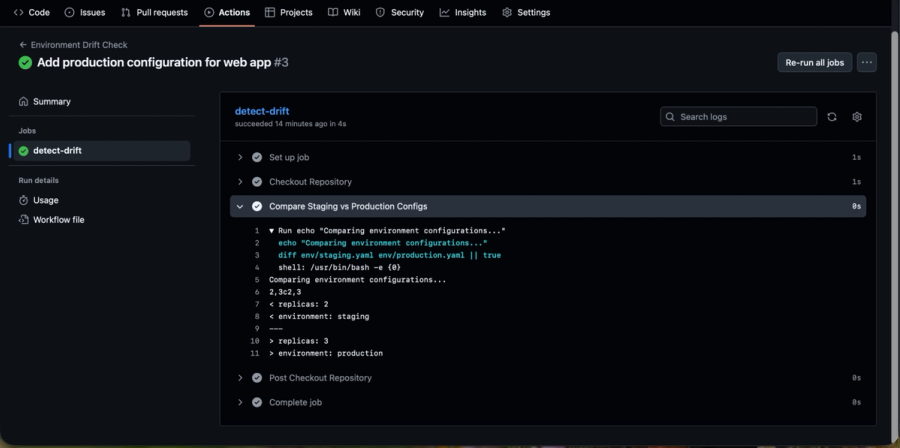Image resolution: width=900 pixels, height=448 pixels.
Task: Click log line "2,3c2,3"
Action: pyautogui.click(x=285, y=292)
